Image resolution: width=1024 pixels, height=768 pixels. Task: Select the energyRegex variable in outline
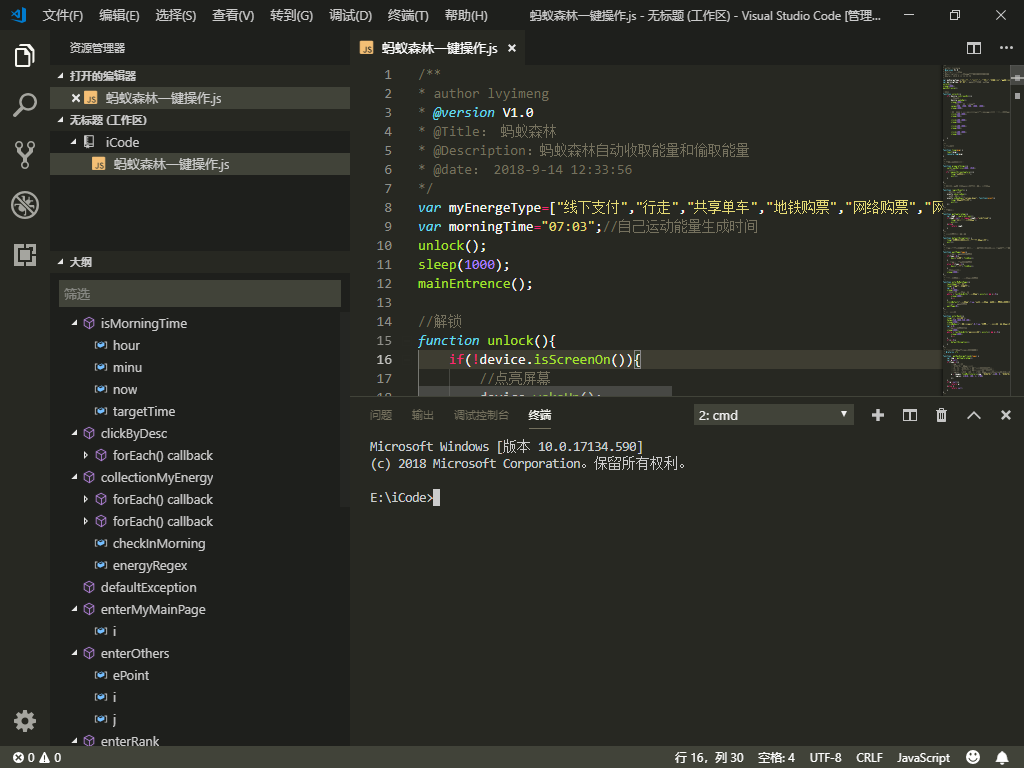(x=150, y=566)
